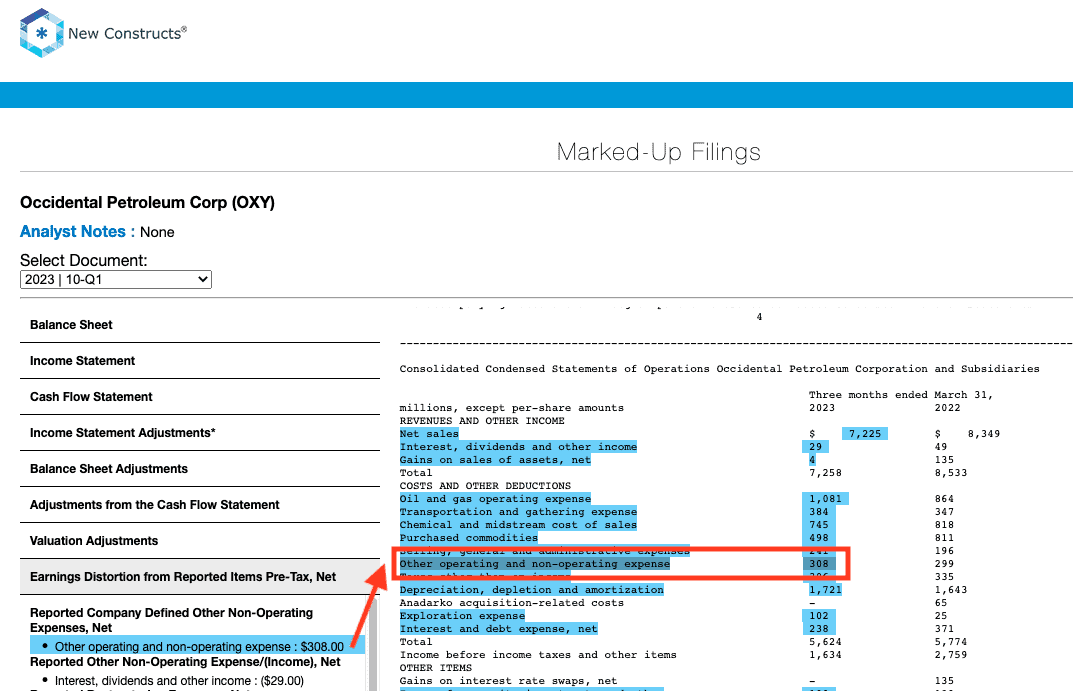Image resolution: width=1073 pixels, height=691 pixels.
Task: Expand the Valuation Adjustments section
Action: tap(94, 540)
